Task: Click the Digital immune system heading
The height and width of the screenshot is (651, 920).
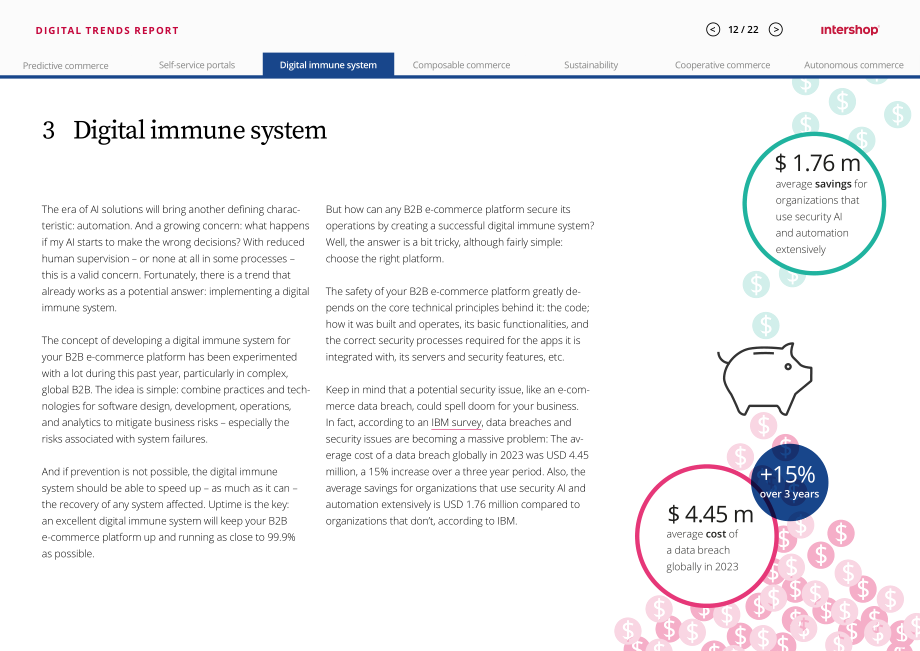Action: (x=184, y=130)
